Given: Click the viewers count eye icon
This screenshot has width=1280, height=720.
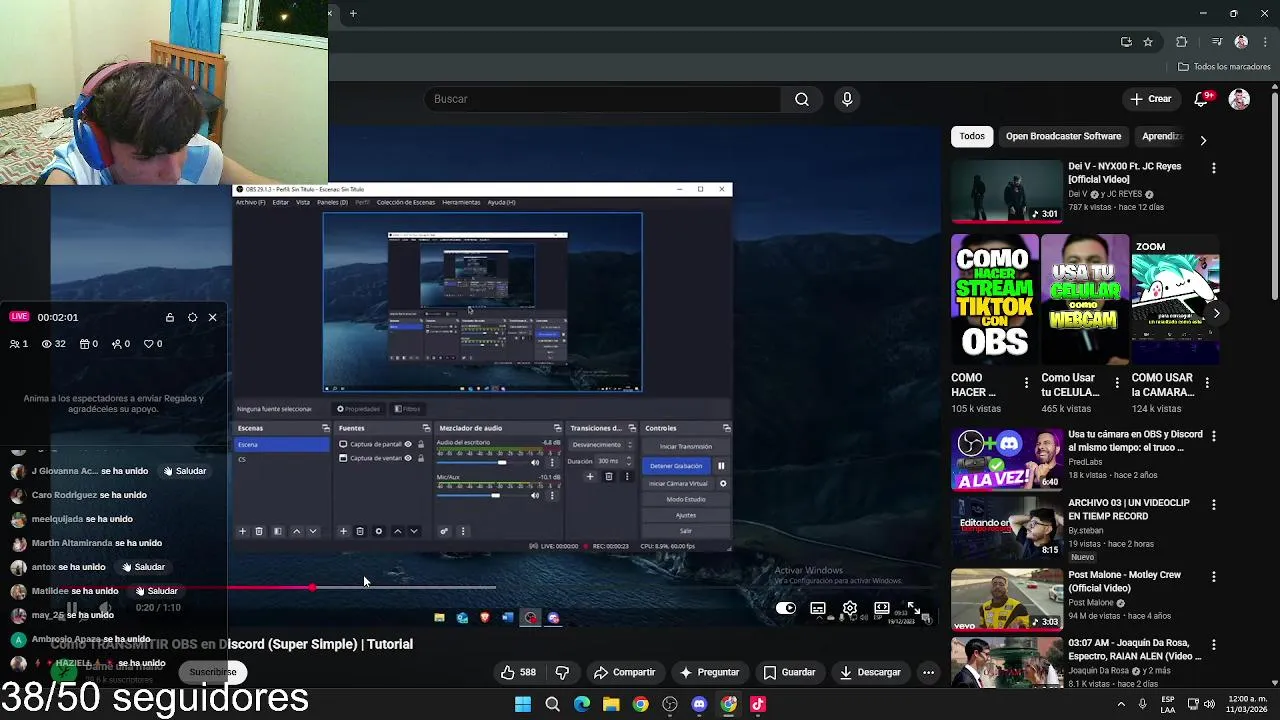Looking at the screenshot, I should click(x=46, y=344).
